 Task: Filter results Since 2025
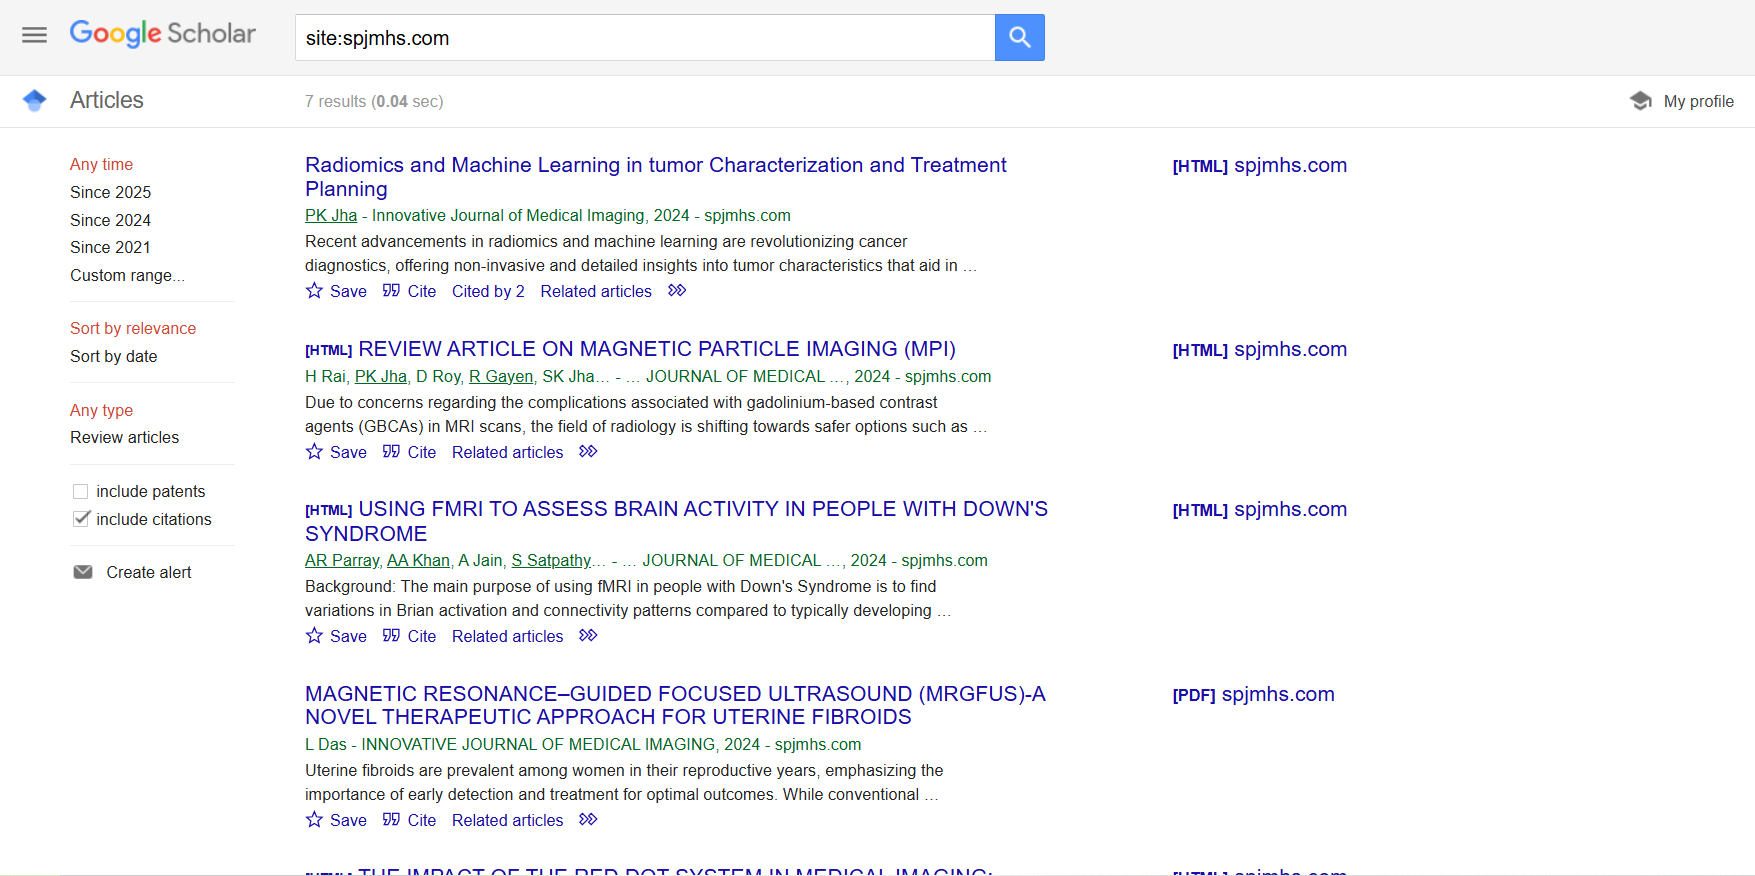point(110,192)
